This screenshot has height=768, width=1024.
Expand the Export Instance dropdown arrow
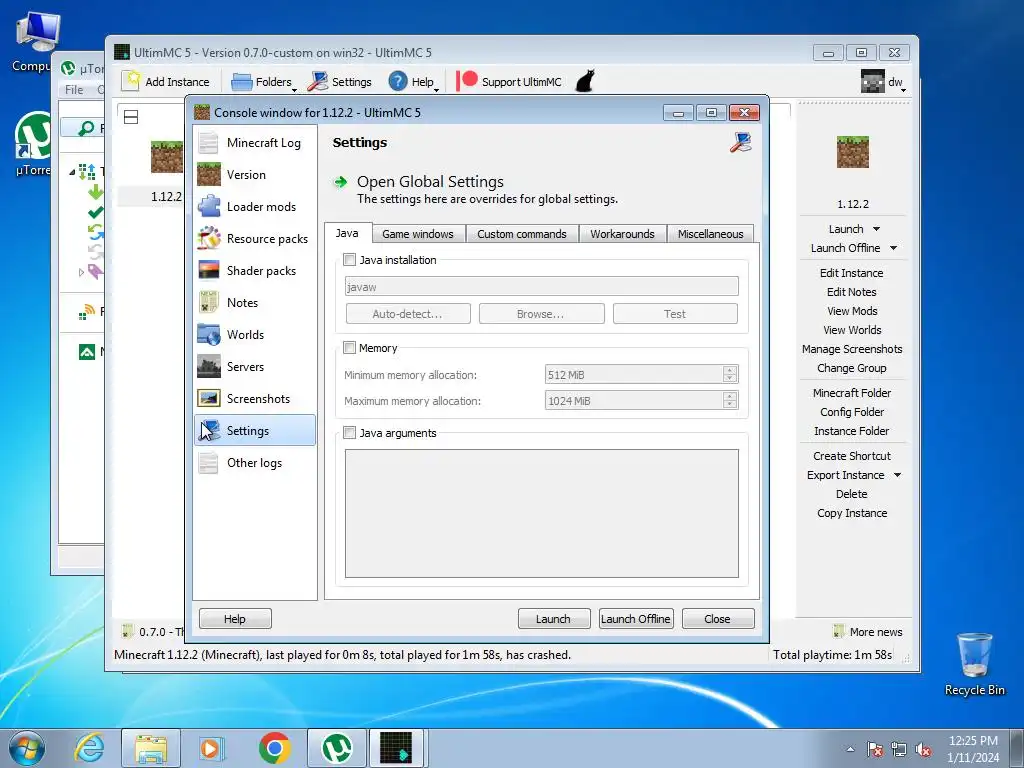pyautogui.click(x=897, y=475)
